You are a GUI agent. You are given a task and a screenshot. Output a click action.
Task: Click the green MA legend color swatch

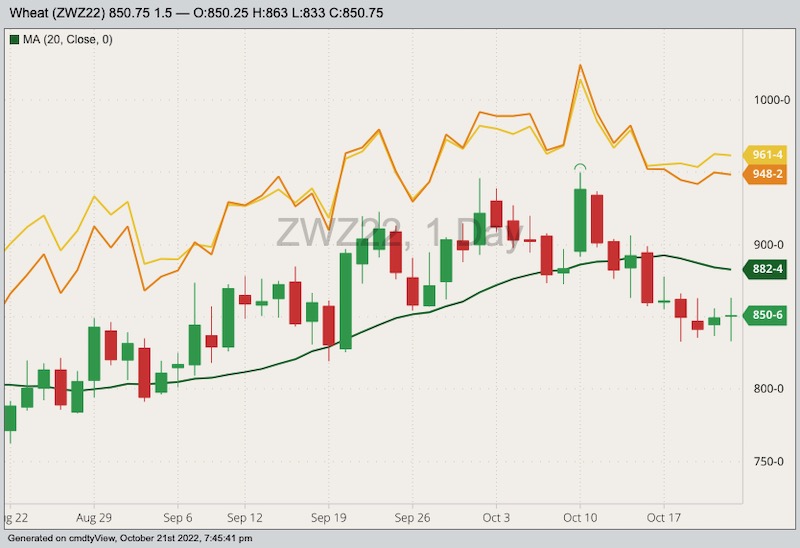[14, 39]
